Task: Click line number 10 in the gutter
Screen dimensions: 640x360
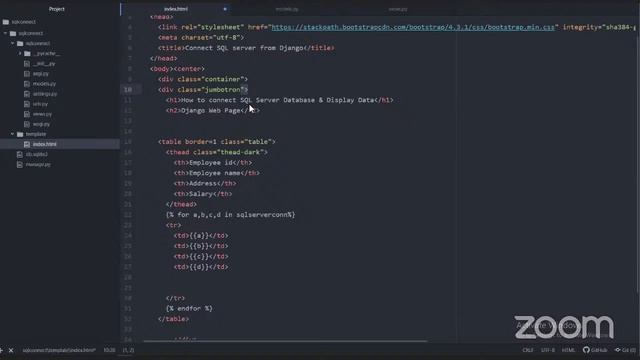Action: point(128,90)
